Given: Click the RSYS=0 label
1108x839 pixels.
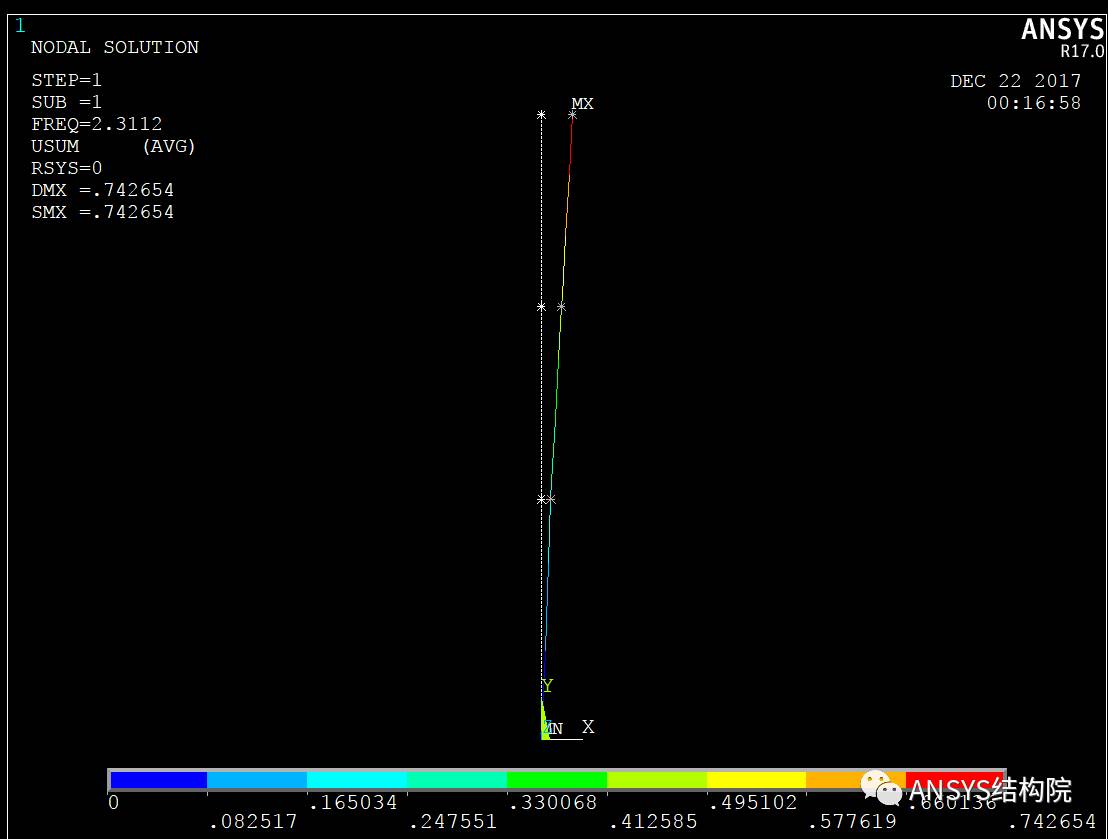Looking at the screenshot, I should click(x=66, y=168).
